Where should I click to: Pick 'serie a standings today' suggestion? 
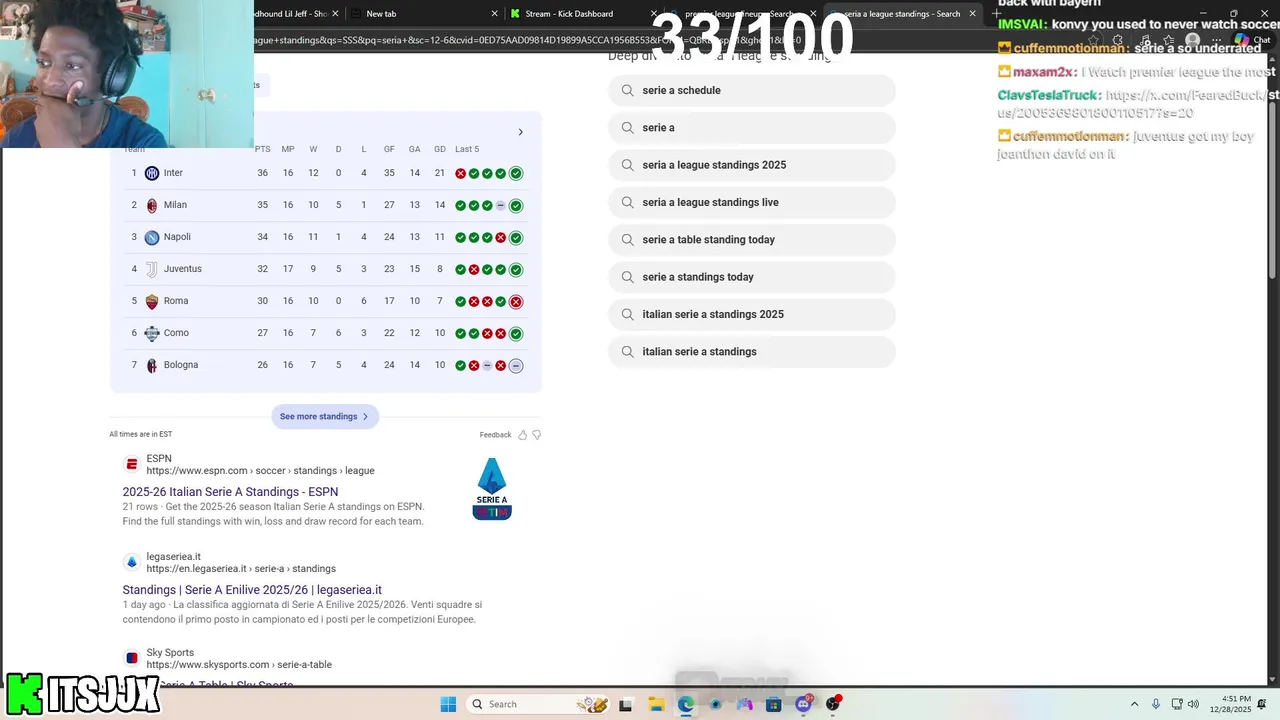(x=752, y=277)
